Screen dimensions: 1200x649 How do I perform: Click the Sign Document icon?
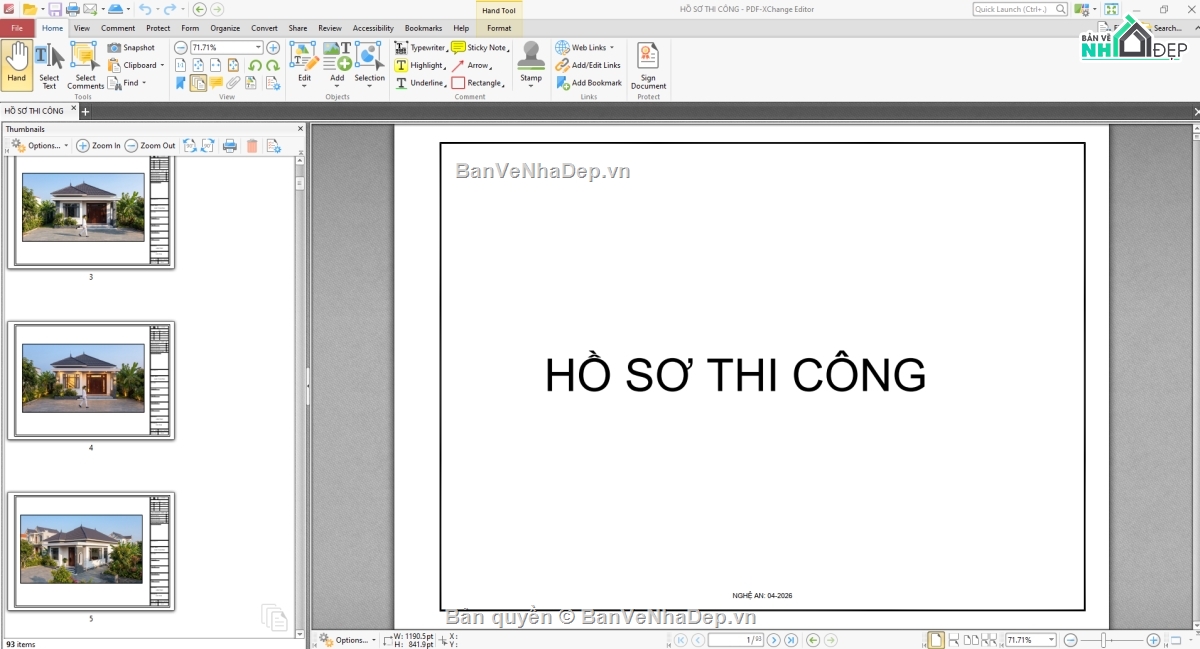[x=648, y=66]
